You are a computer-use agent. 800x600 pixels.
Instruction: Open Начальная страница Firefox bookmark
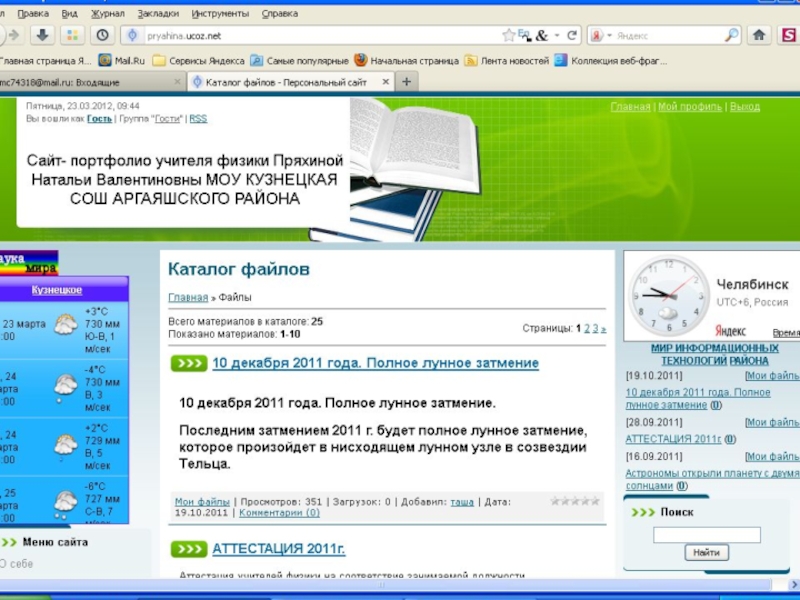coord(407,61)
